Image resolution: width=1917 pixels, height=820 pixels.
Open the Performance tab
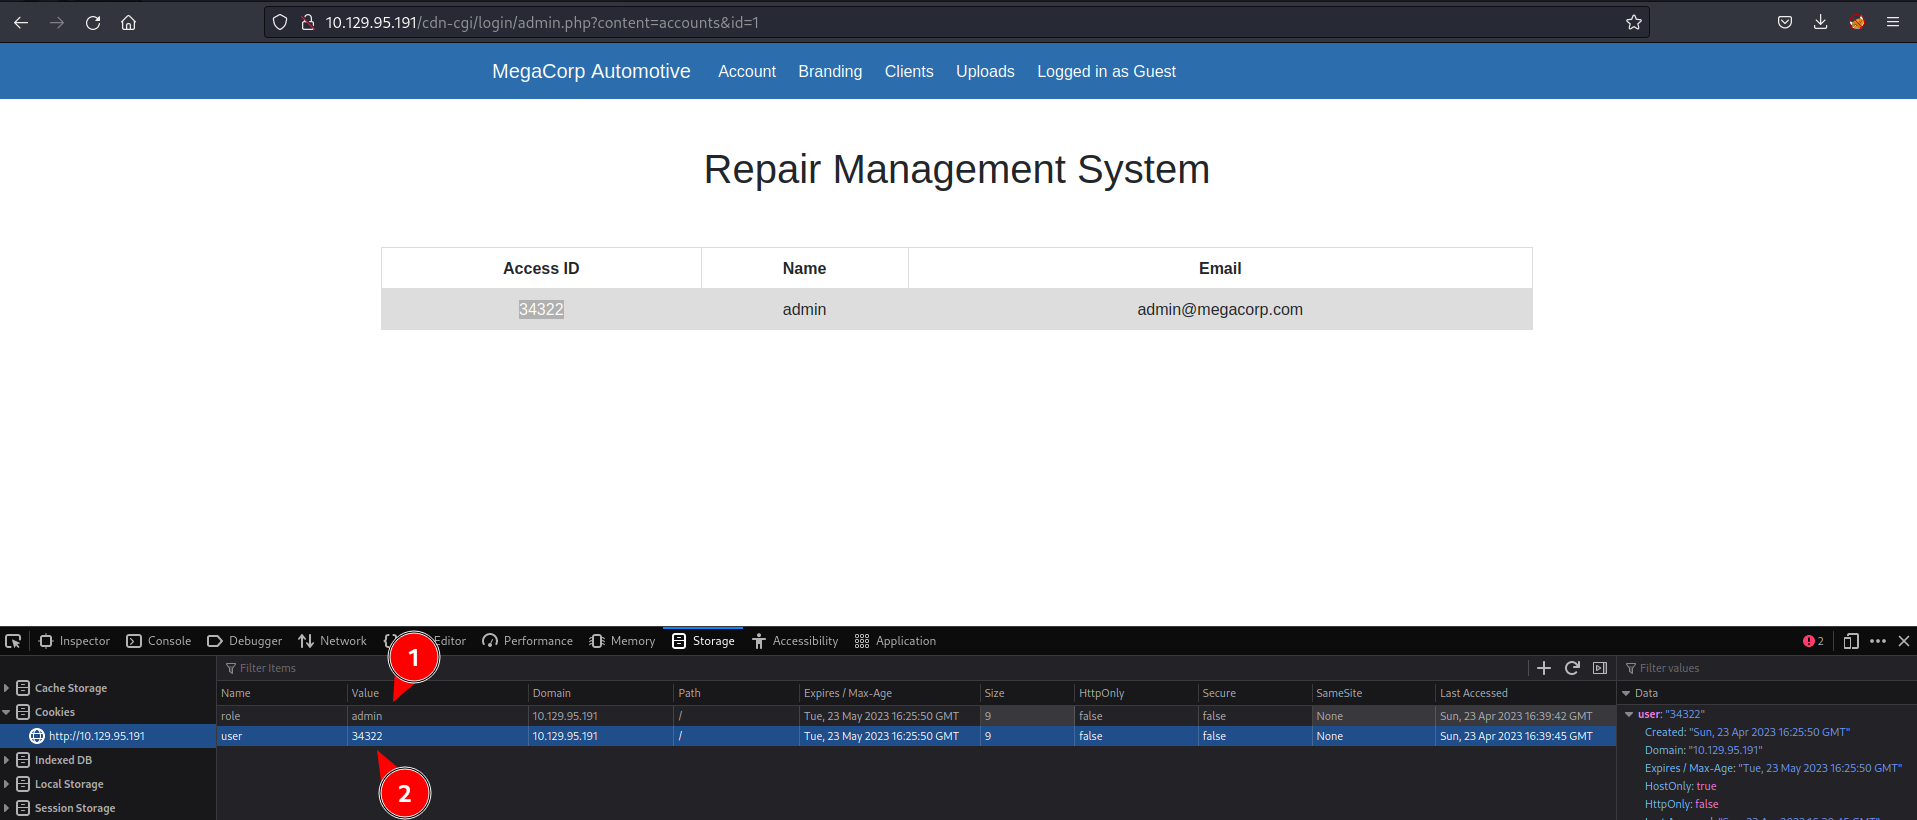click(x=527, y=641)
